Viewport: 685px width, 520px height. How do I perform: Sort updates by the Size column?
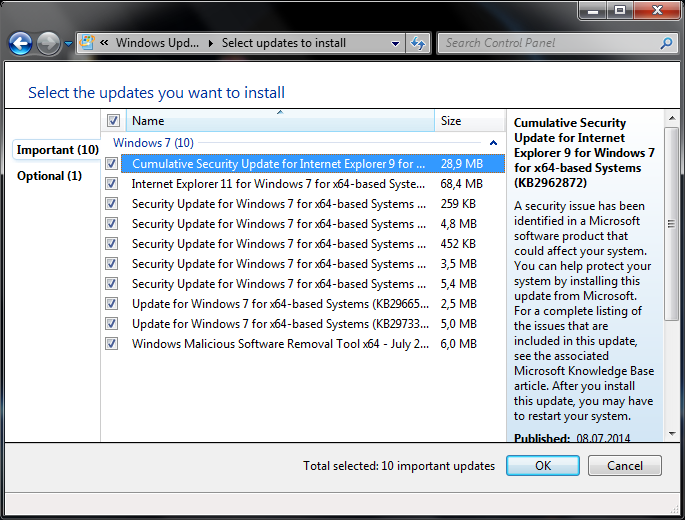[x=470, y=121]
